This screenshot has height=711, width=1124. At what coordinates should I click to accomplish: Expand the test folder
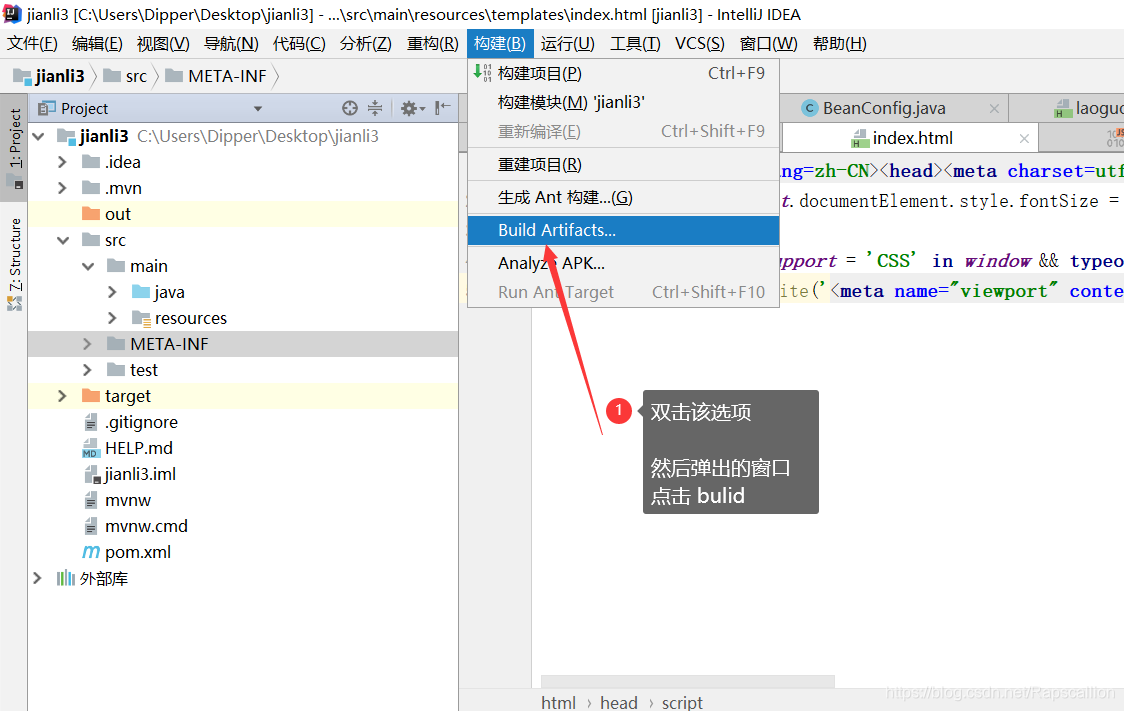click(87, 370)
